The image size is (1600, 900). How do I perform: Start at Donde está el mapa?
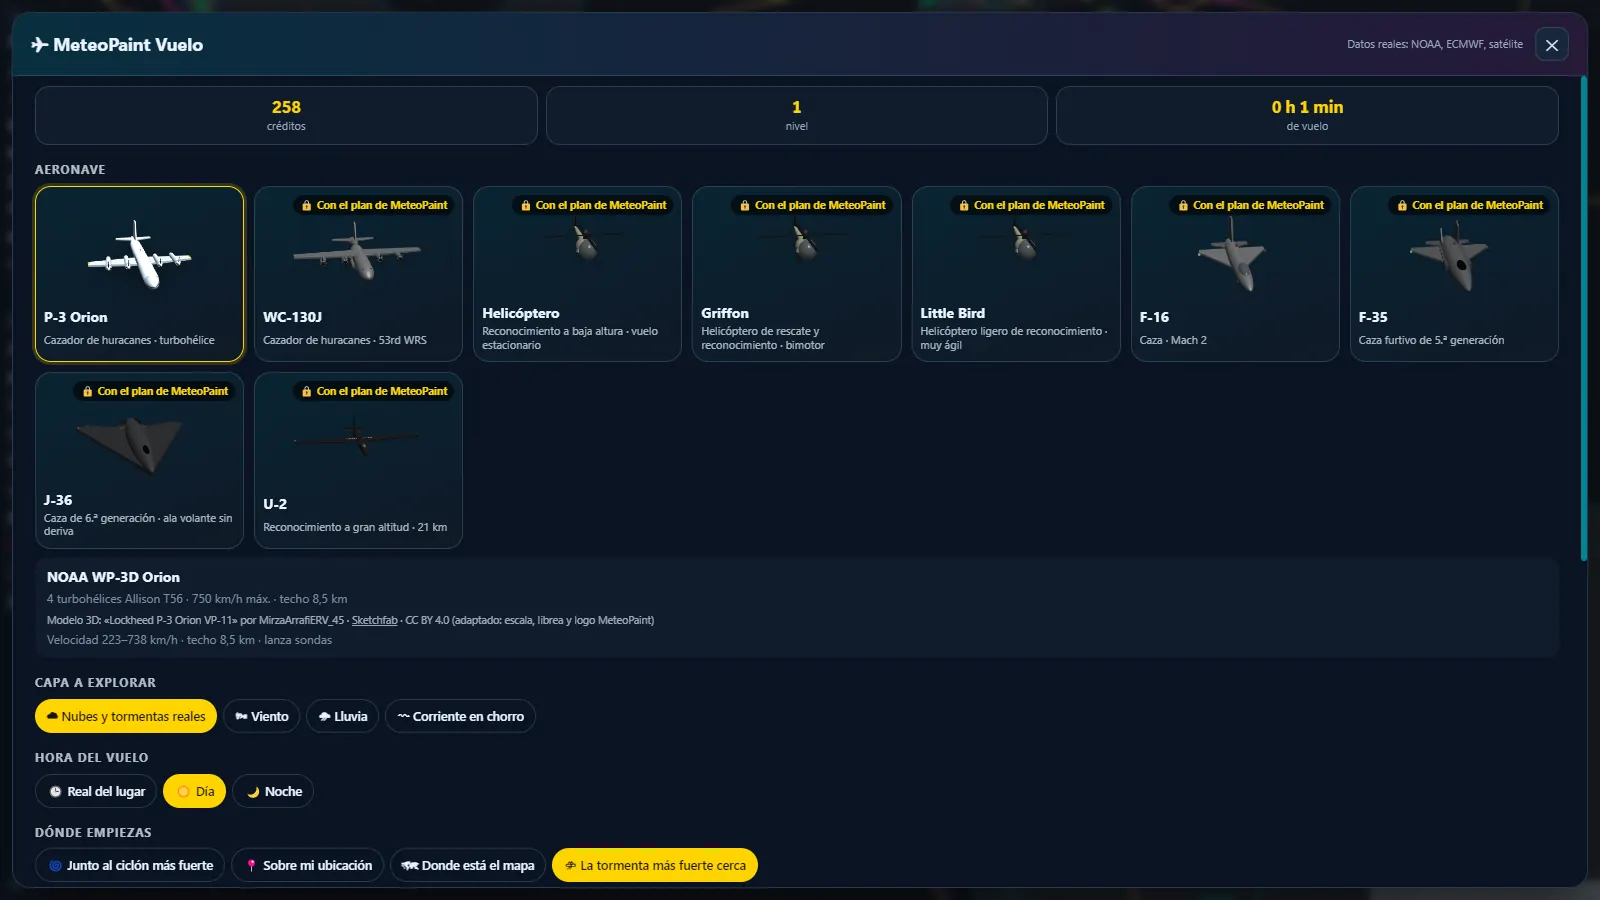point(468,865)
